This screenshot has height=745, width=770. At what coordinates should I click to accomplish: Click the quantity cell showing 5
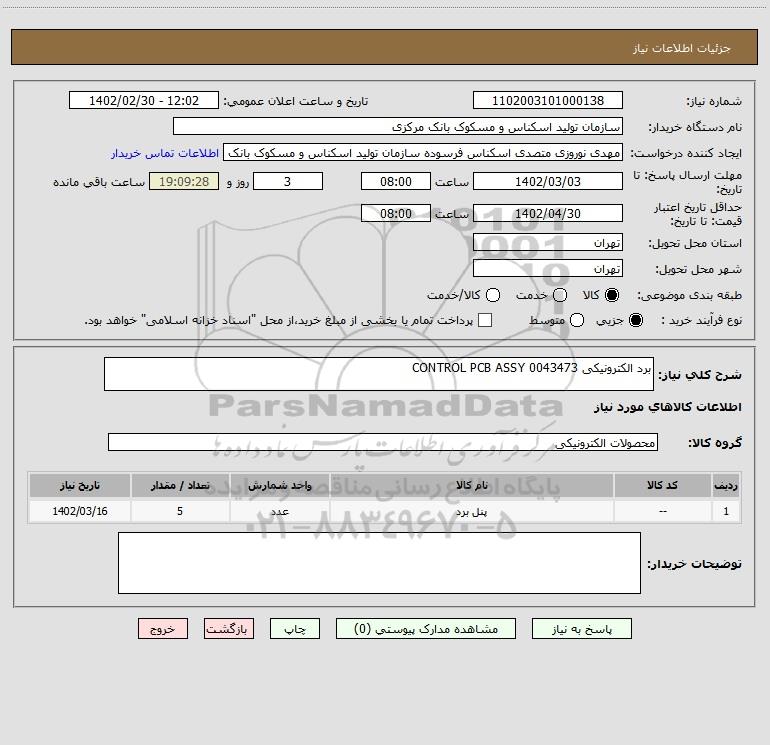[180, 511]
